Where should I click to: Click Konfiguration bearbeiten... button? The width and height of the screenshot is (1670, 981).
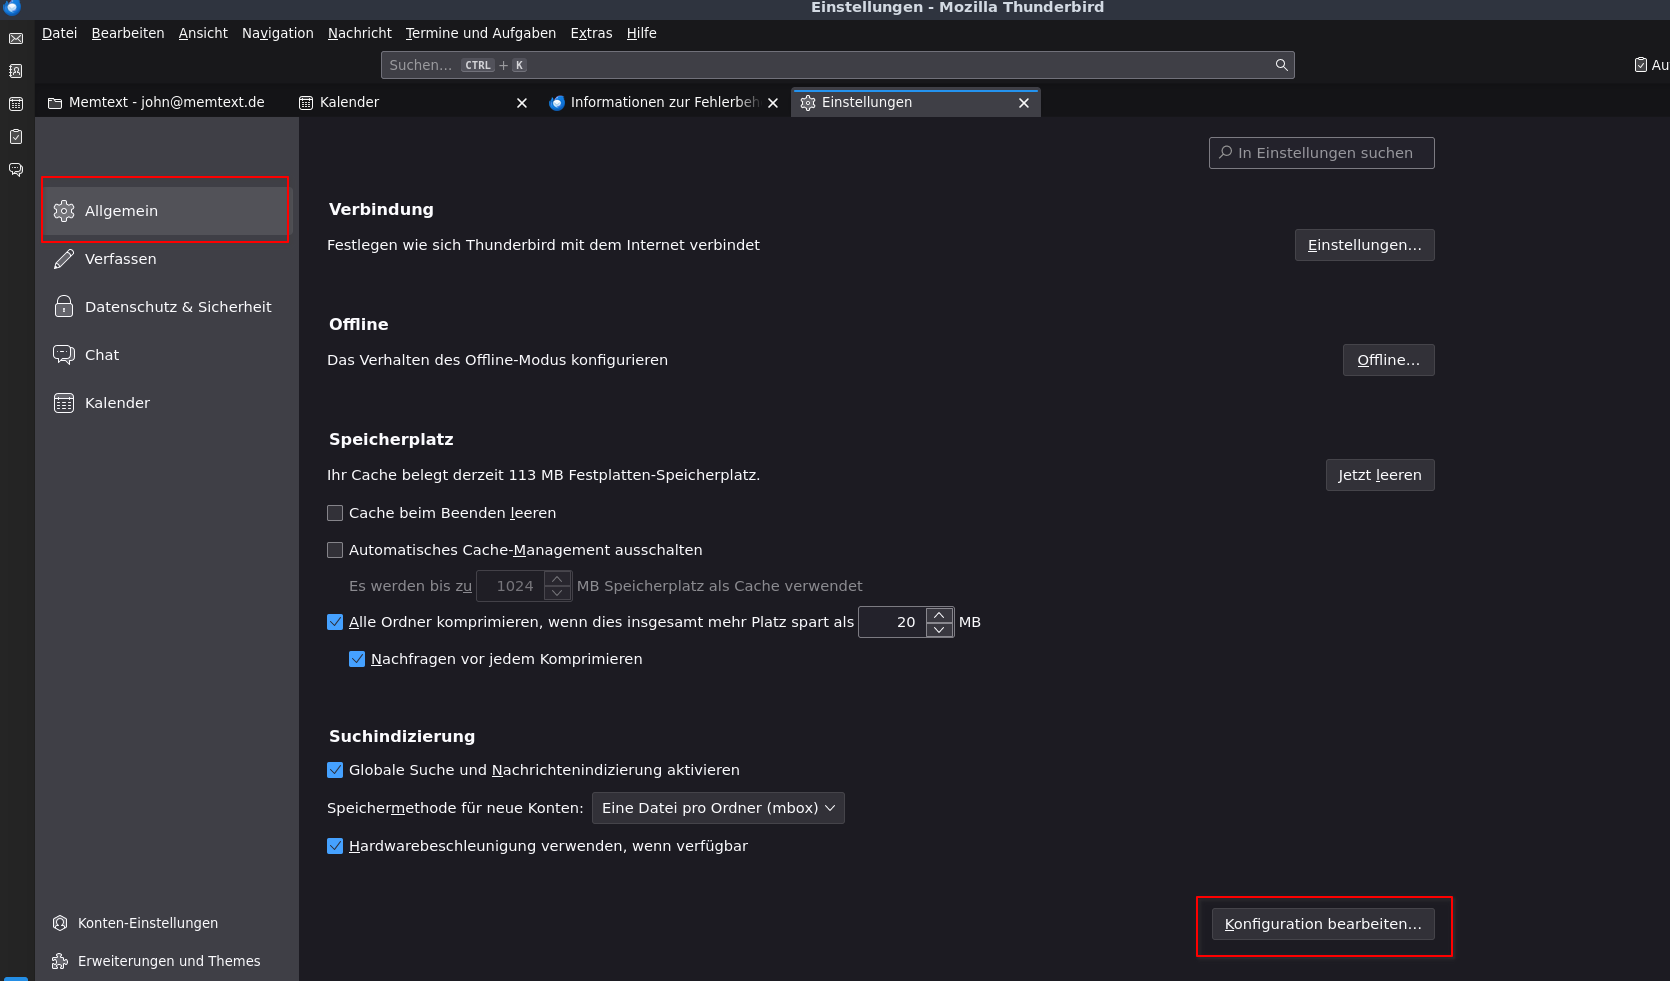coord(1323,924)
